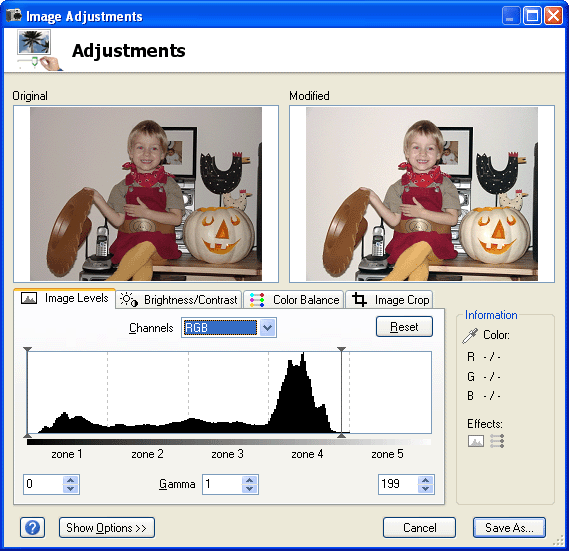Click the black level input field showing 0
This screenshot has width=569, height=551.
click(44, 484)
